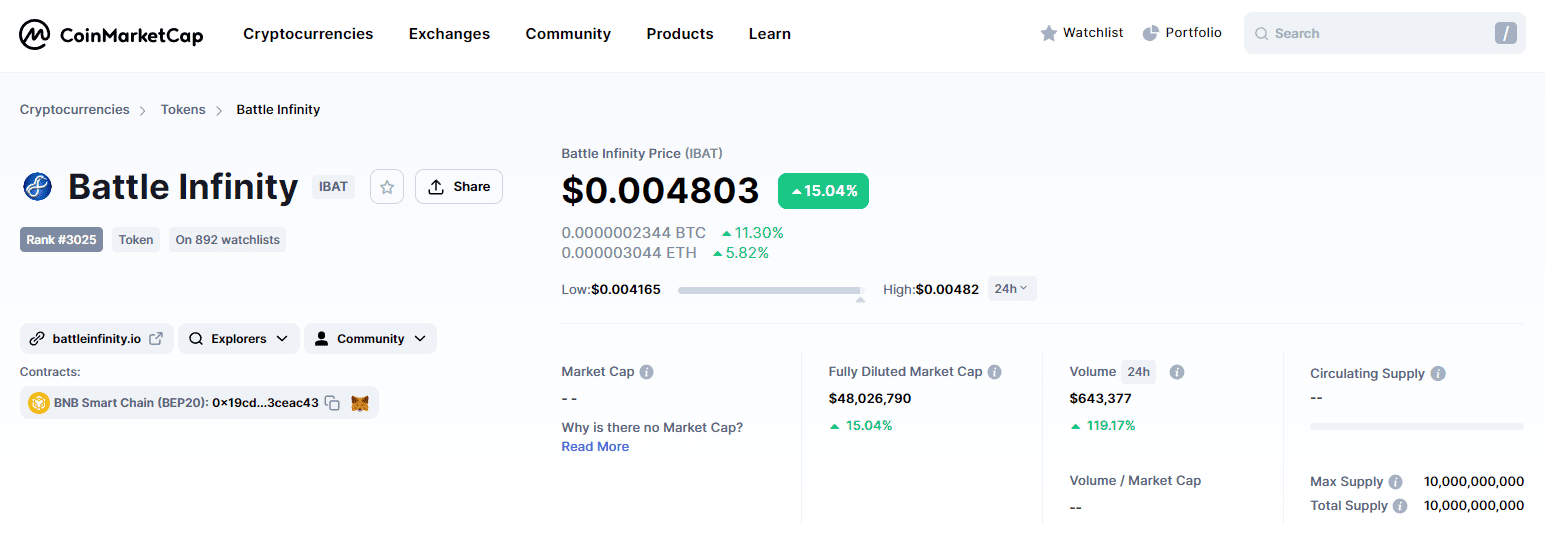Open the Cryptocurrencies menu
1545x541 pixels.
coord(308,34)
